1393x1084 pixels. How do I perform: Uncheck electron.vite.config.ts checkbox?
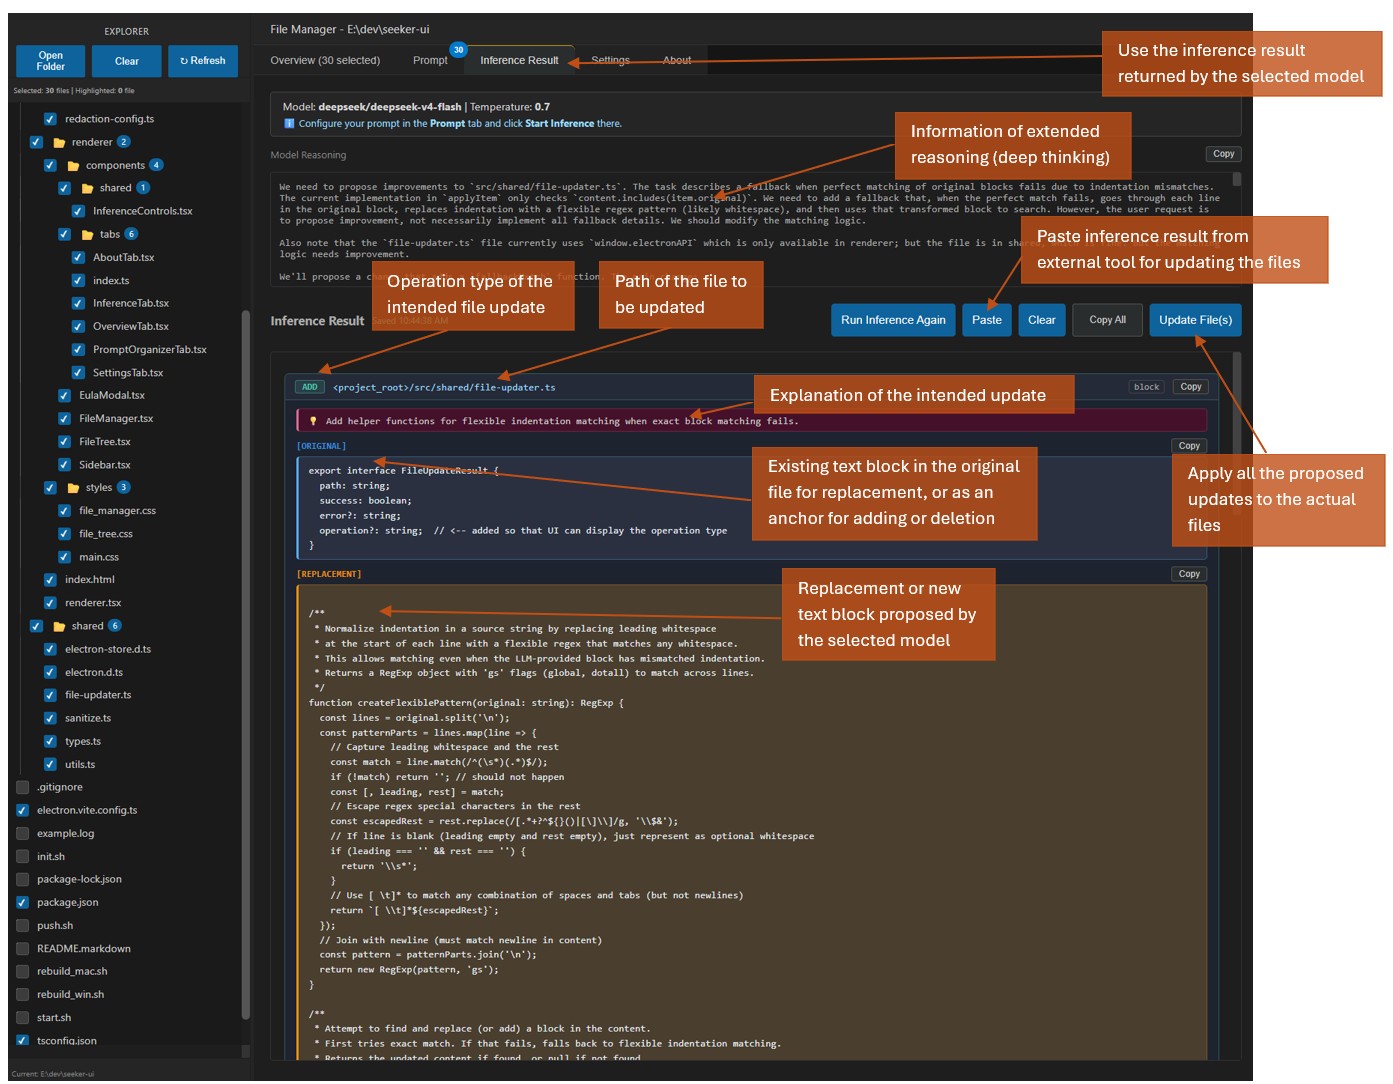click(22, 810)
